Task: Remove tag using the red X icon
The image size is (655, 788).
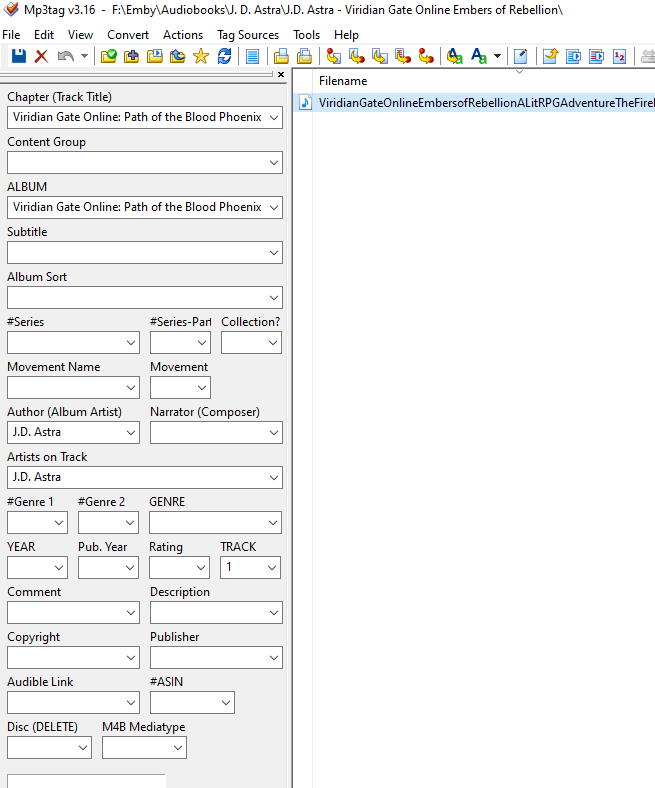Action: (41, 56)
